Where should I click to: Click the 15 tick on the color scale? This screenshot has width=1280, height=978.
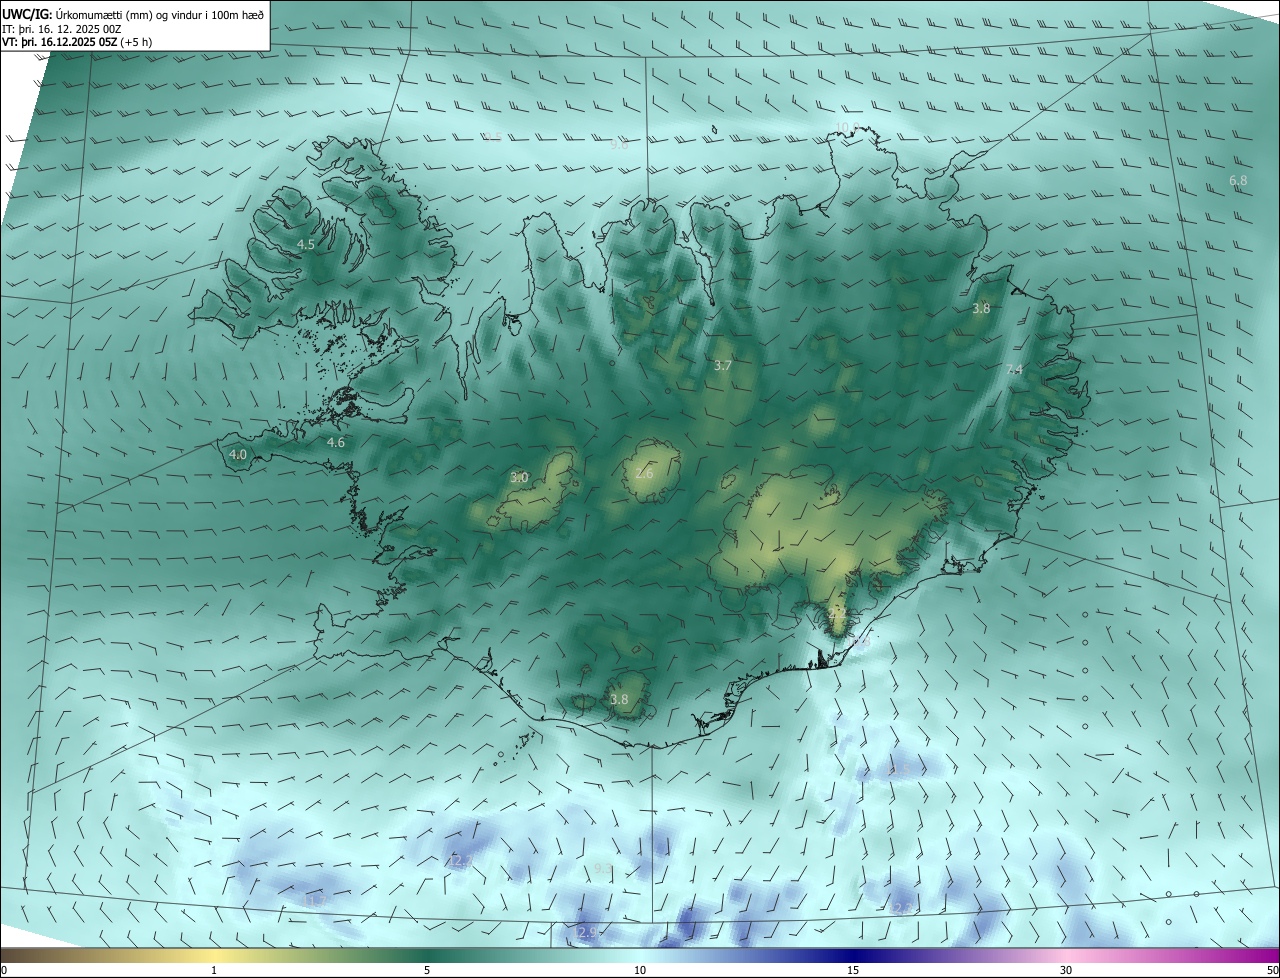(x=853, y=970)
